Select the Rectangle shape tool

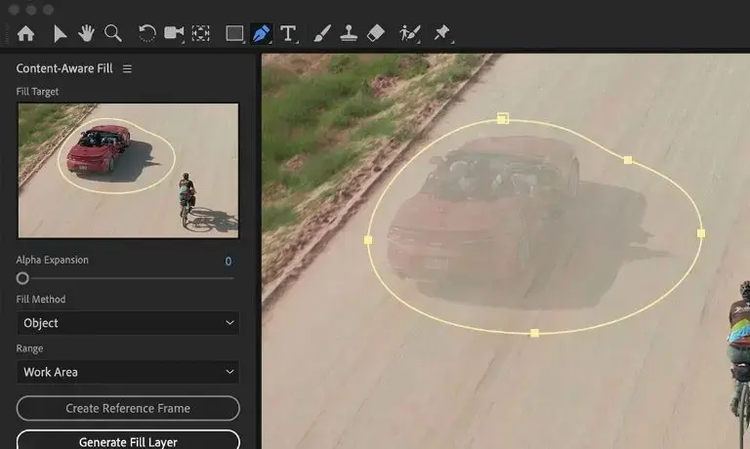[x=235, y=33]
